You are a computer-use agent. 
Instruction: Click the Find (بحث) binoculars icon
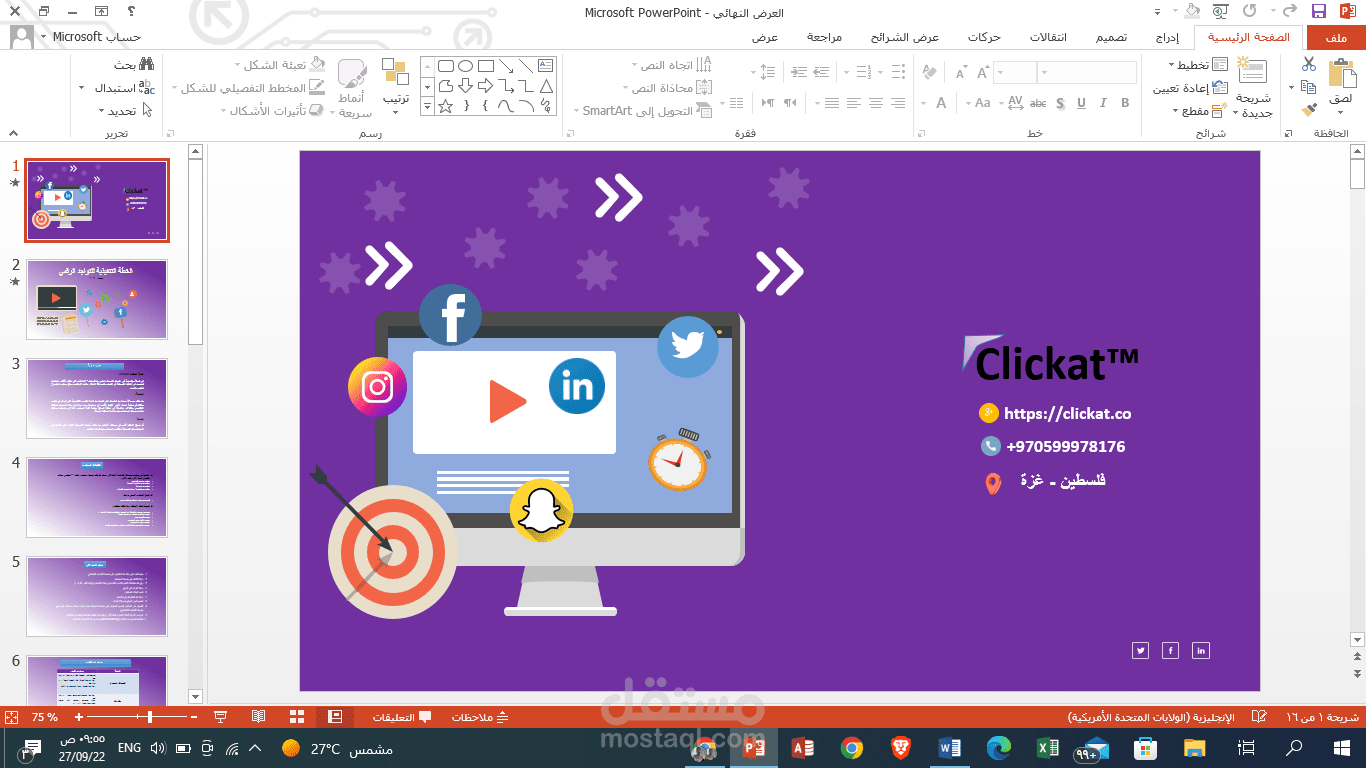[146, 64]
